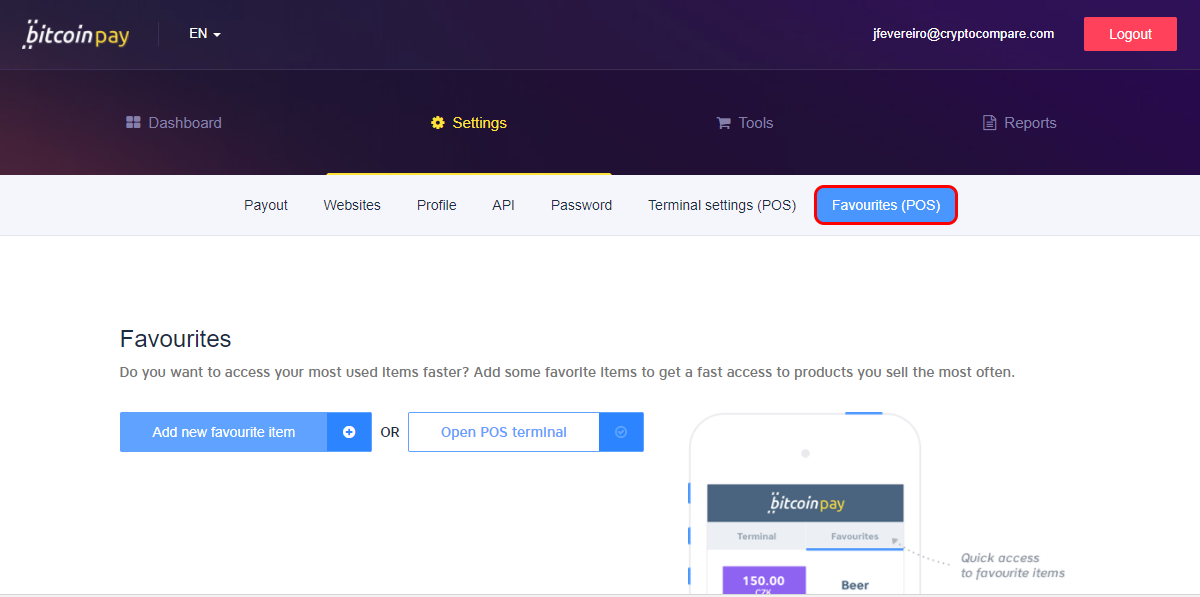Switch to the Websites tab
Image resolution: width=1200 pixels, height=597 pixels.
click(352, 205)
